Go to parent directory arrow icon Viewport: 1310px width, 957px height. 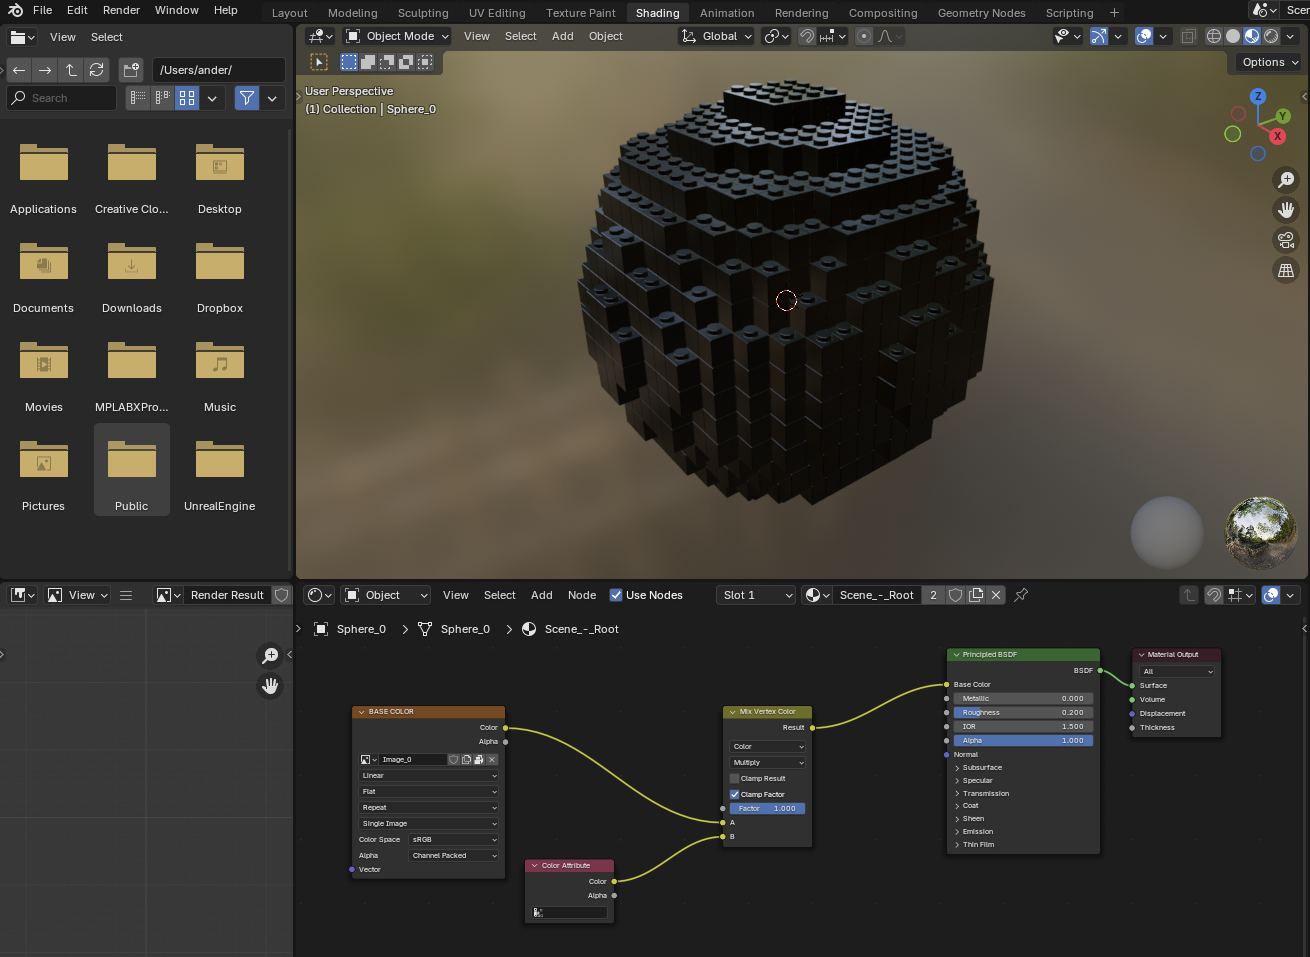pyautogui.click(x=70, y=70)
